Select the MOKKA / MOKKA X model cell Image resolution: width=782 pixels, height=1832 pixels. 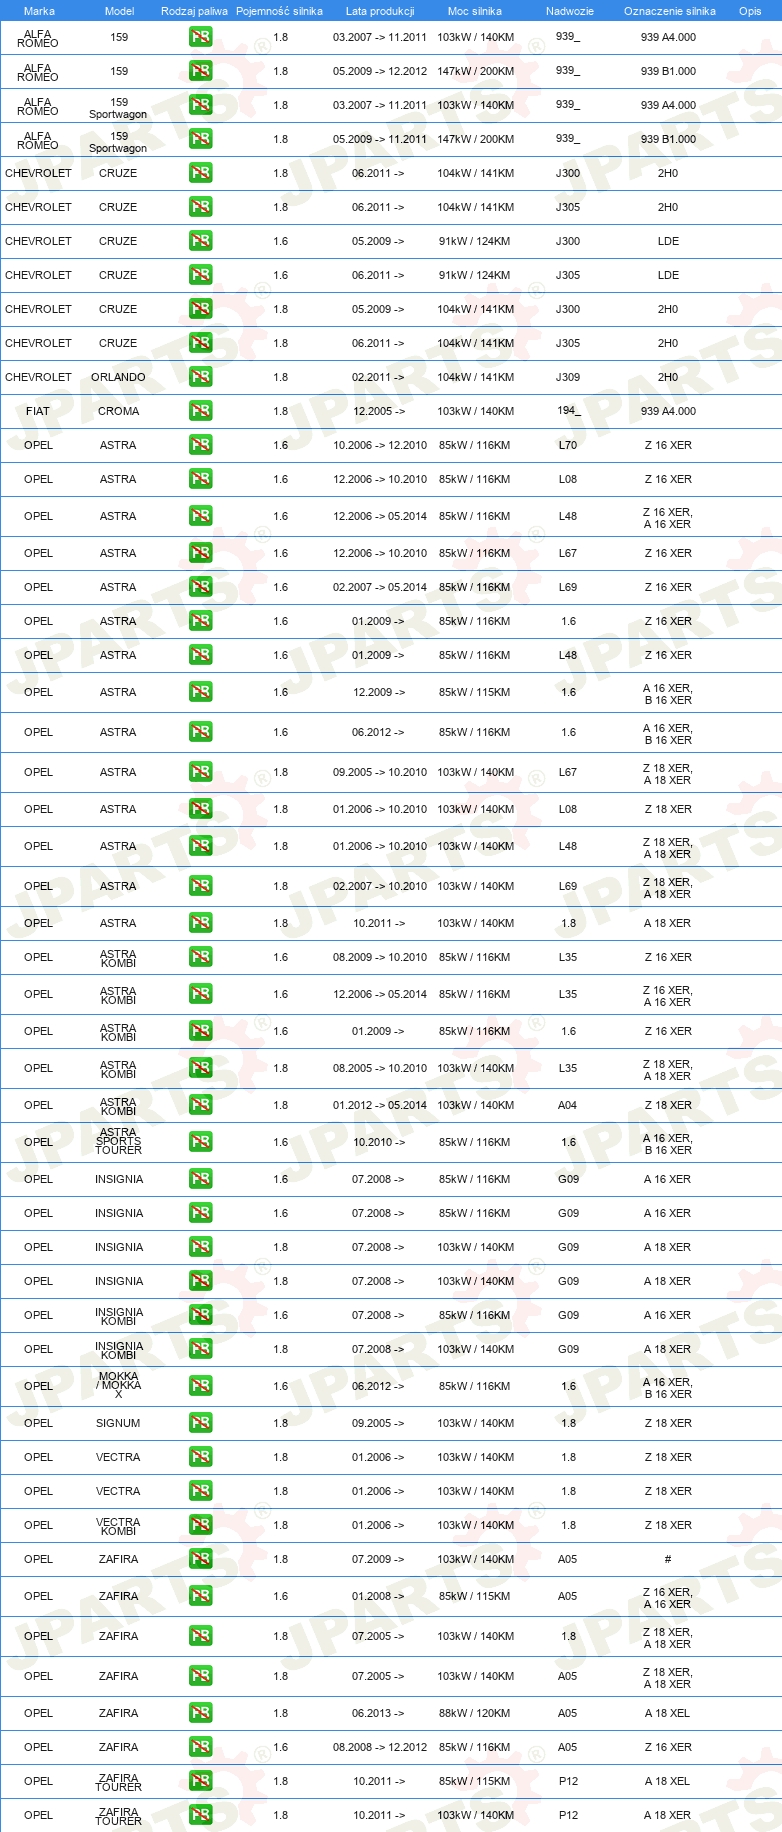pos(118,1386)
